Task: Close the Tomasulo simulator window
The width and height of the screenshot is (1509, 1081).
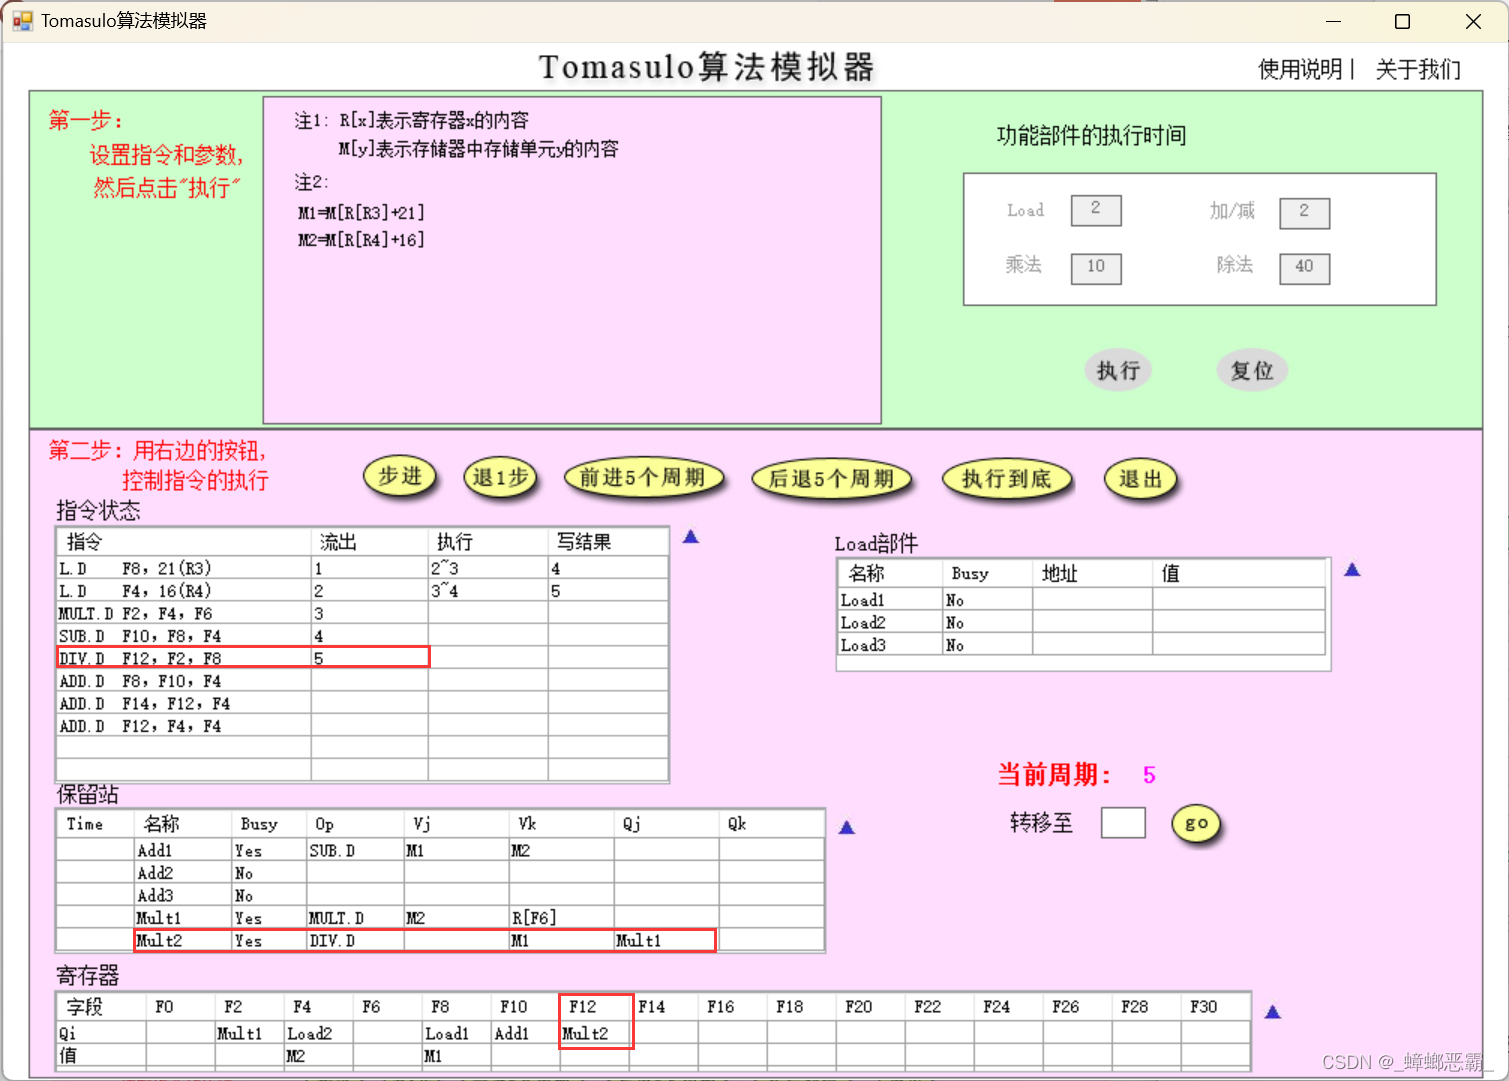Action: pyautogui.click(x=1473, y=21)
